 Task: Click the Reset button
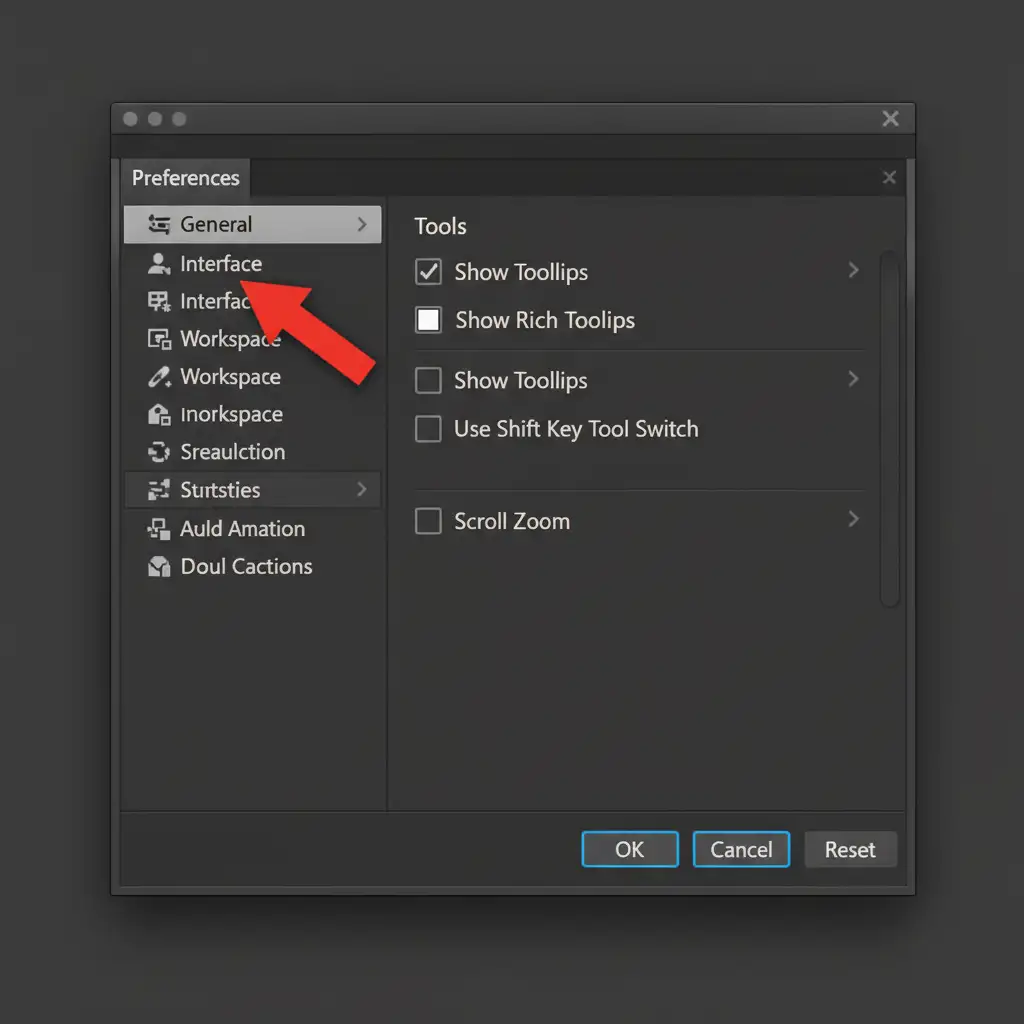(850, 850)
